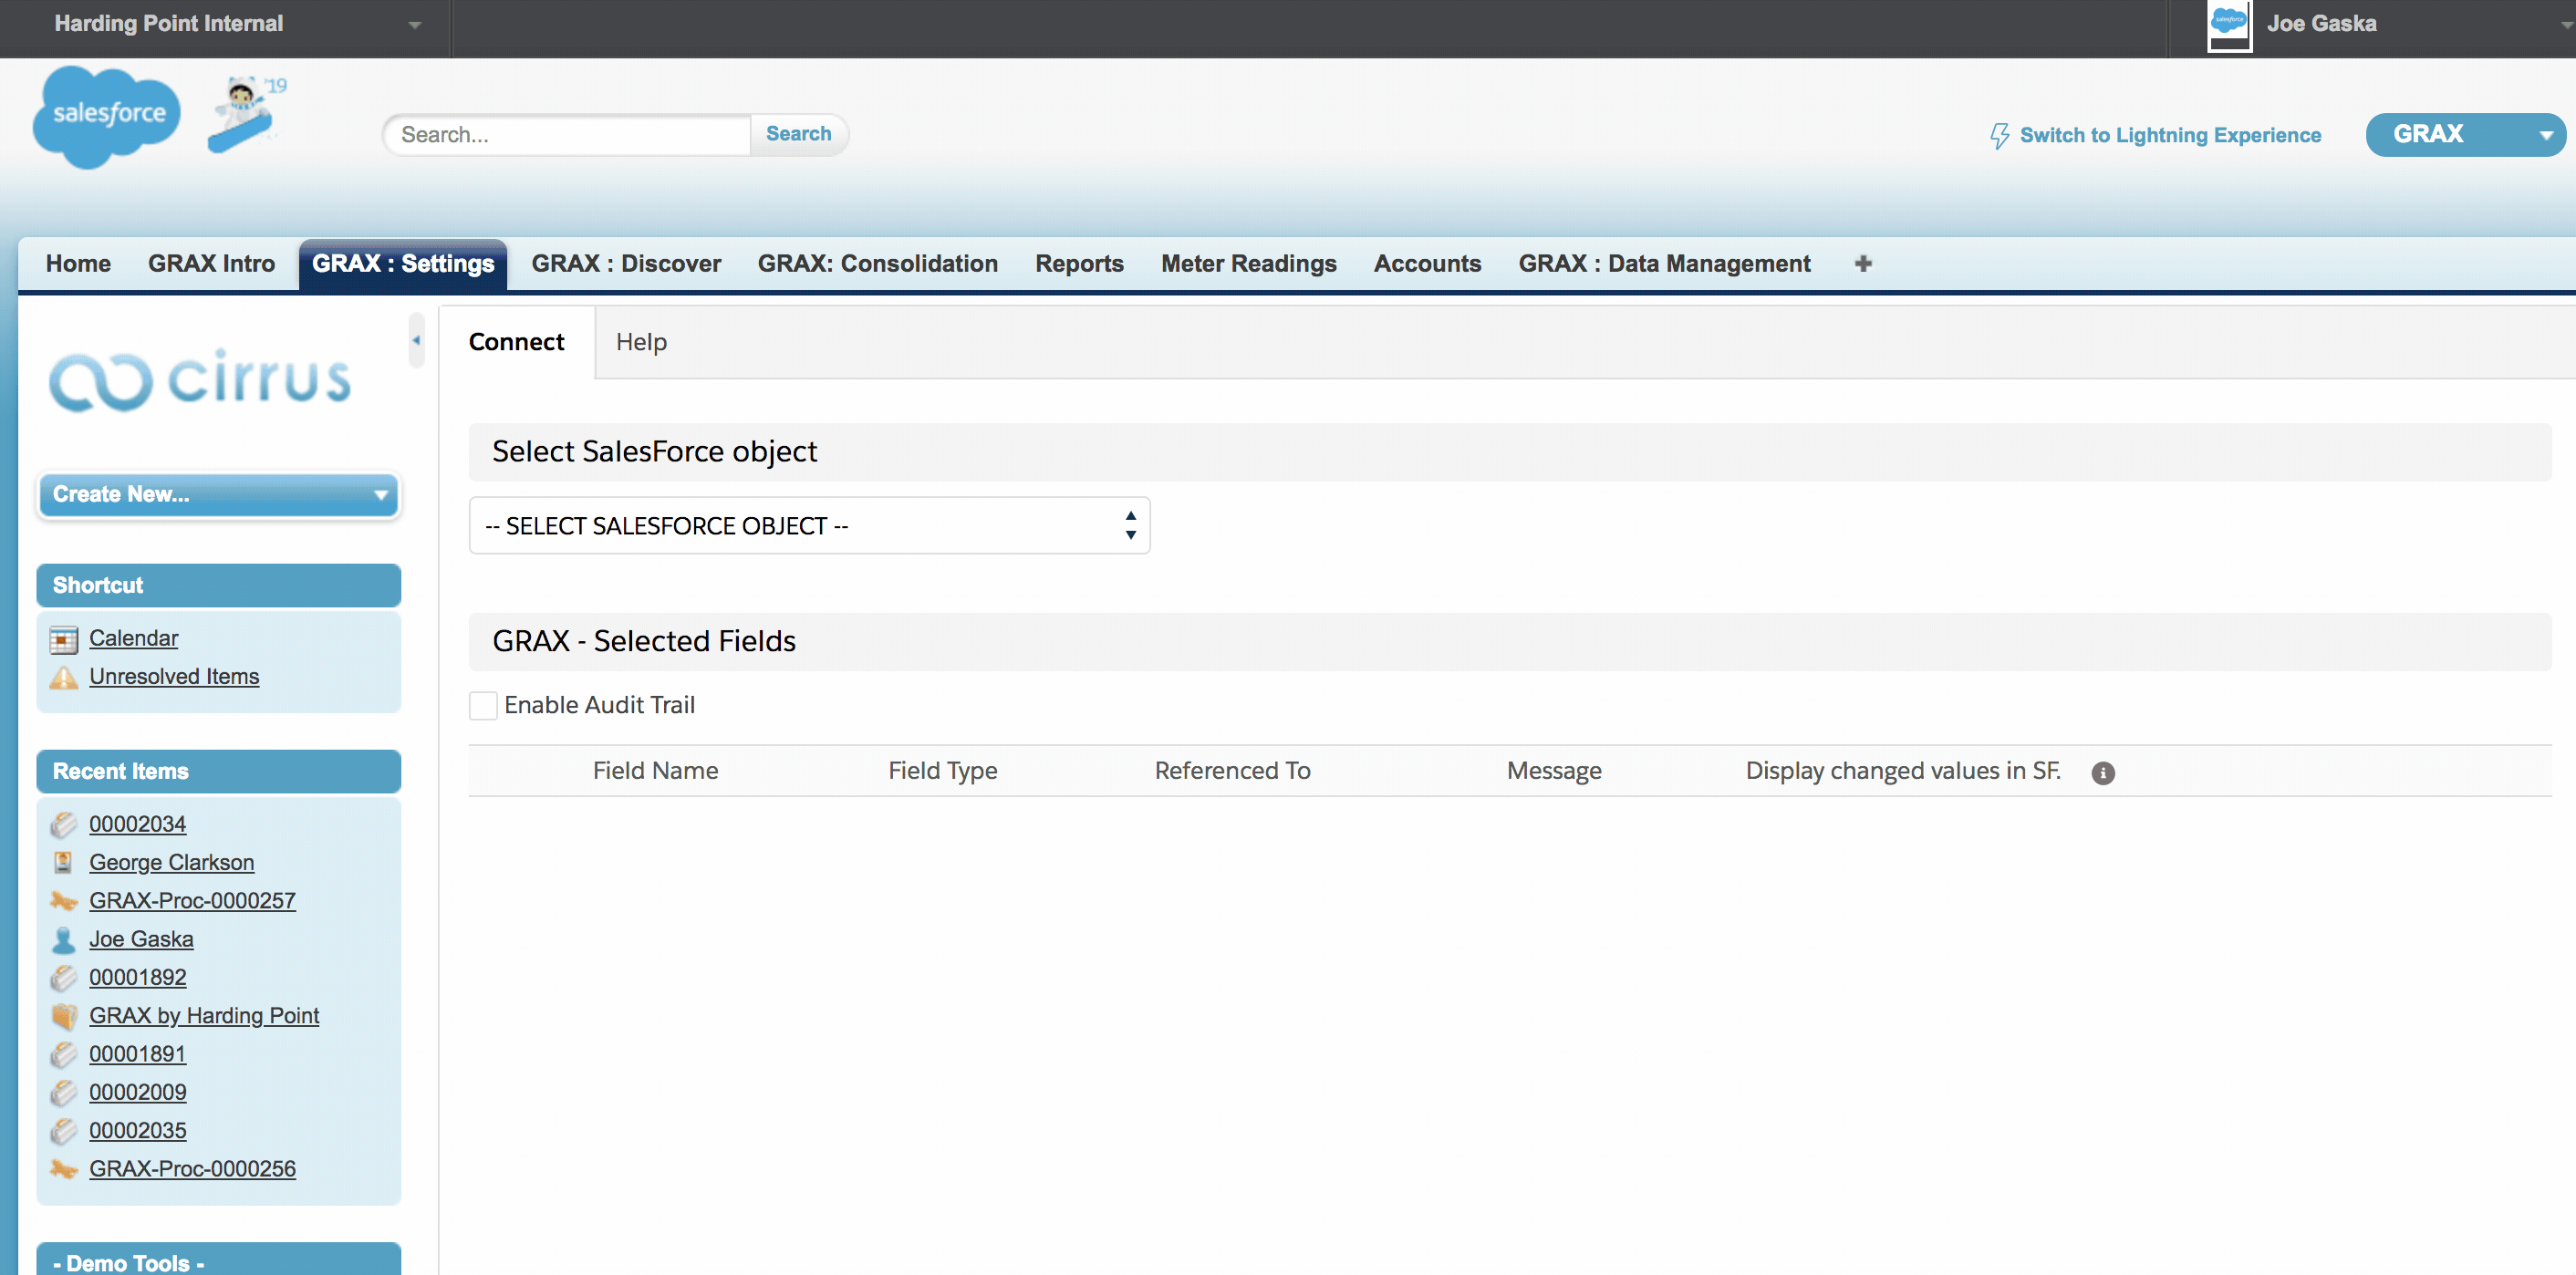Click the Unresolved Items warning icon
Viewport: 2576px width, 1275px height.
(x=64, y=677)
